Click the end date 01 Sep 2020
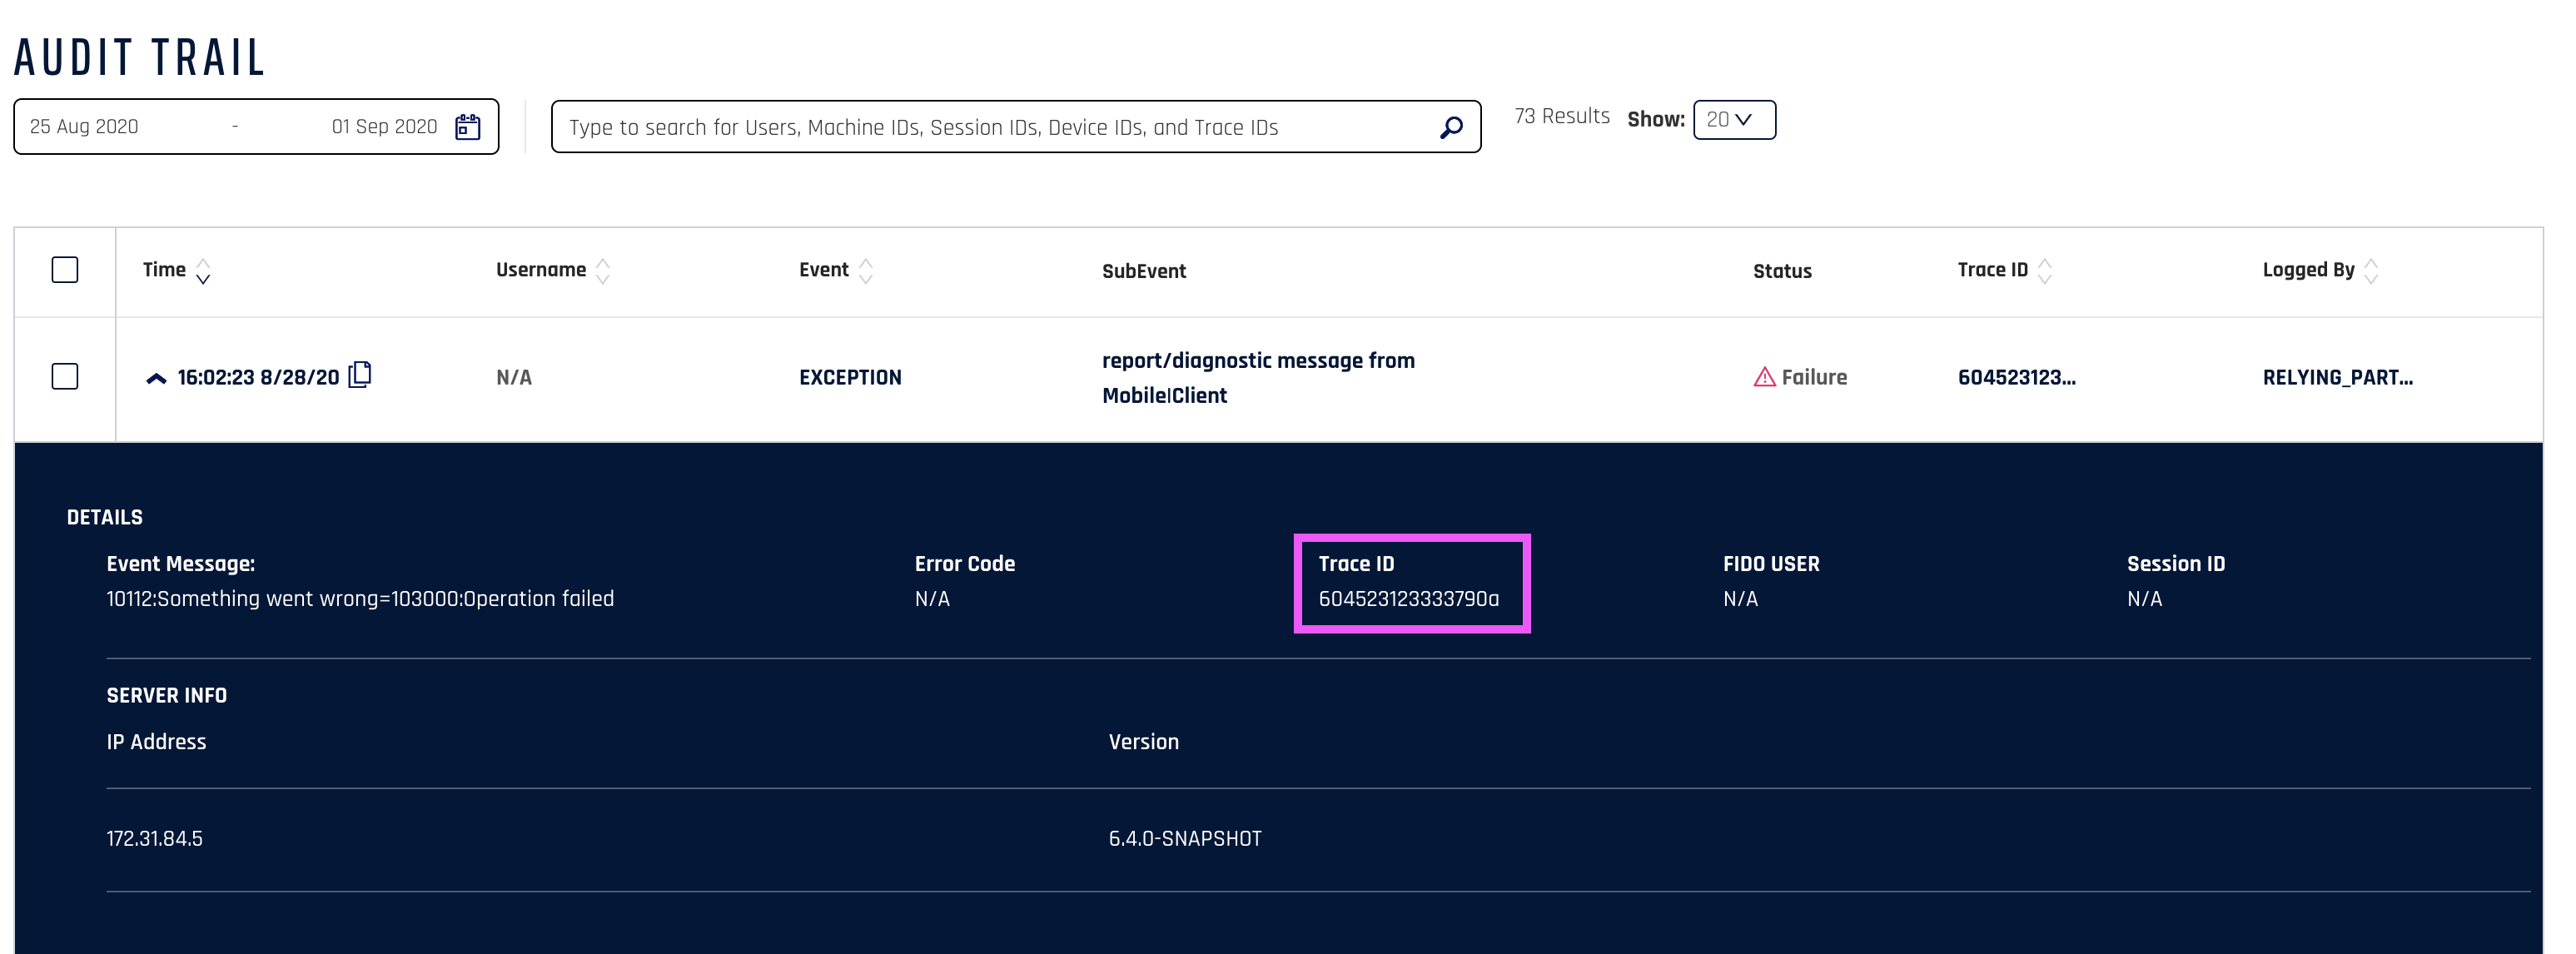Image resolution: width=2576 pixels, height=954 pixels. click(x=384, y=127)
